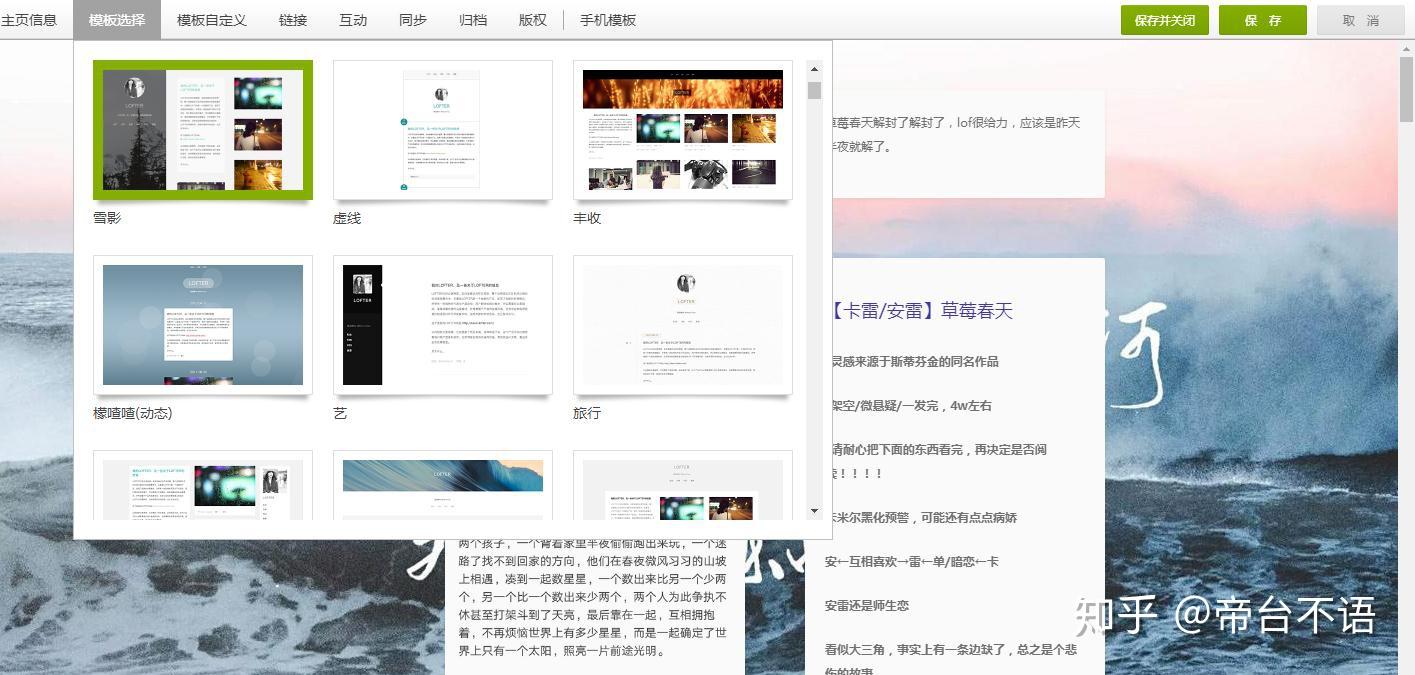The height and width of the screenshot is (675, 1415).
Task: Click the grey 取消 button
Action: pyautogui.click(x=1361, y=20)
